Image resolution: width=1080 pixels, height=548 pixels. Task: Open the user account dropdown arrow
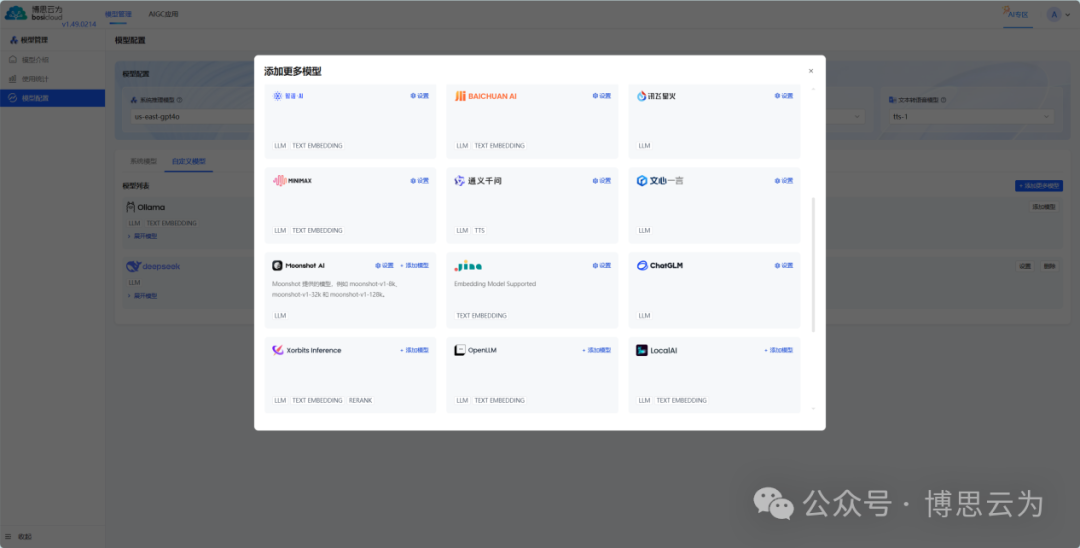click(x=1068, y=14)
